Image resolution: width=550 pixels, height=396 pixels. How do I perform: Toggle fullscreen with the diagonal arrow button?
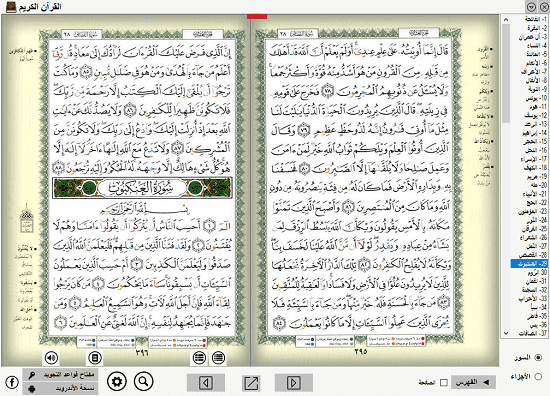click(251, 383)
